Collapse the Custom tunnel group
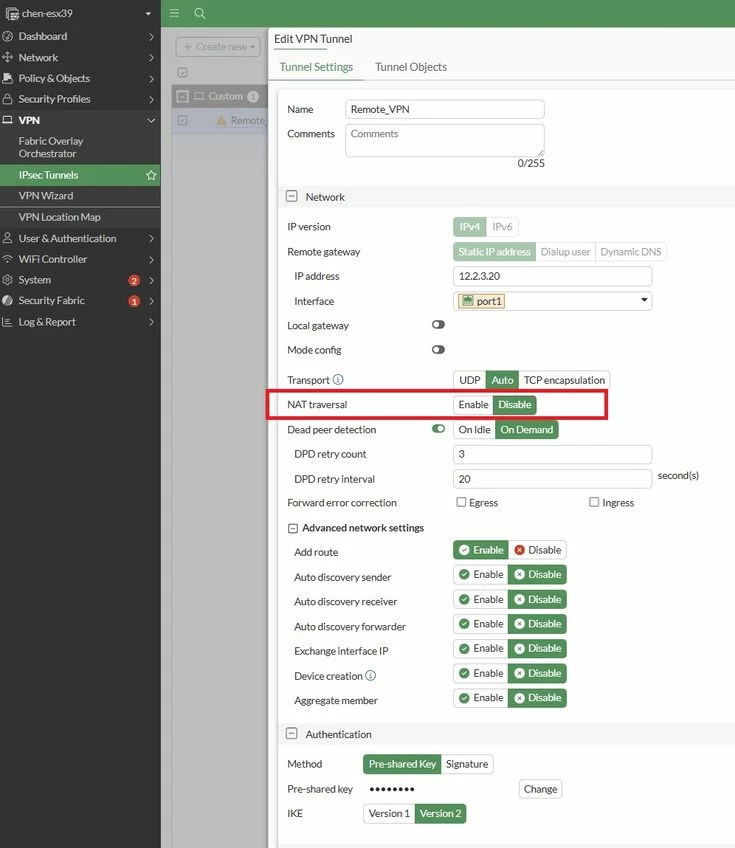The image size is (735, 848). pos(183,96)
